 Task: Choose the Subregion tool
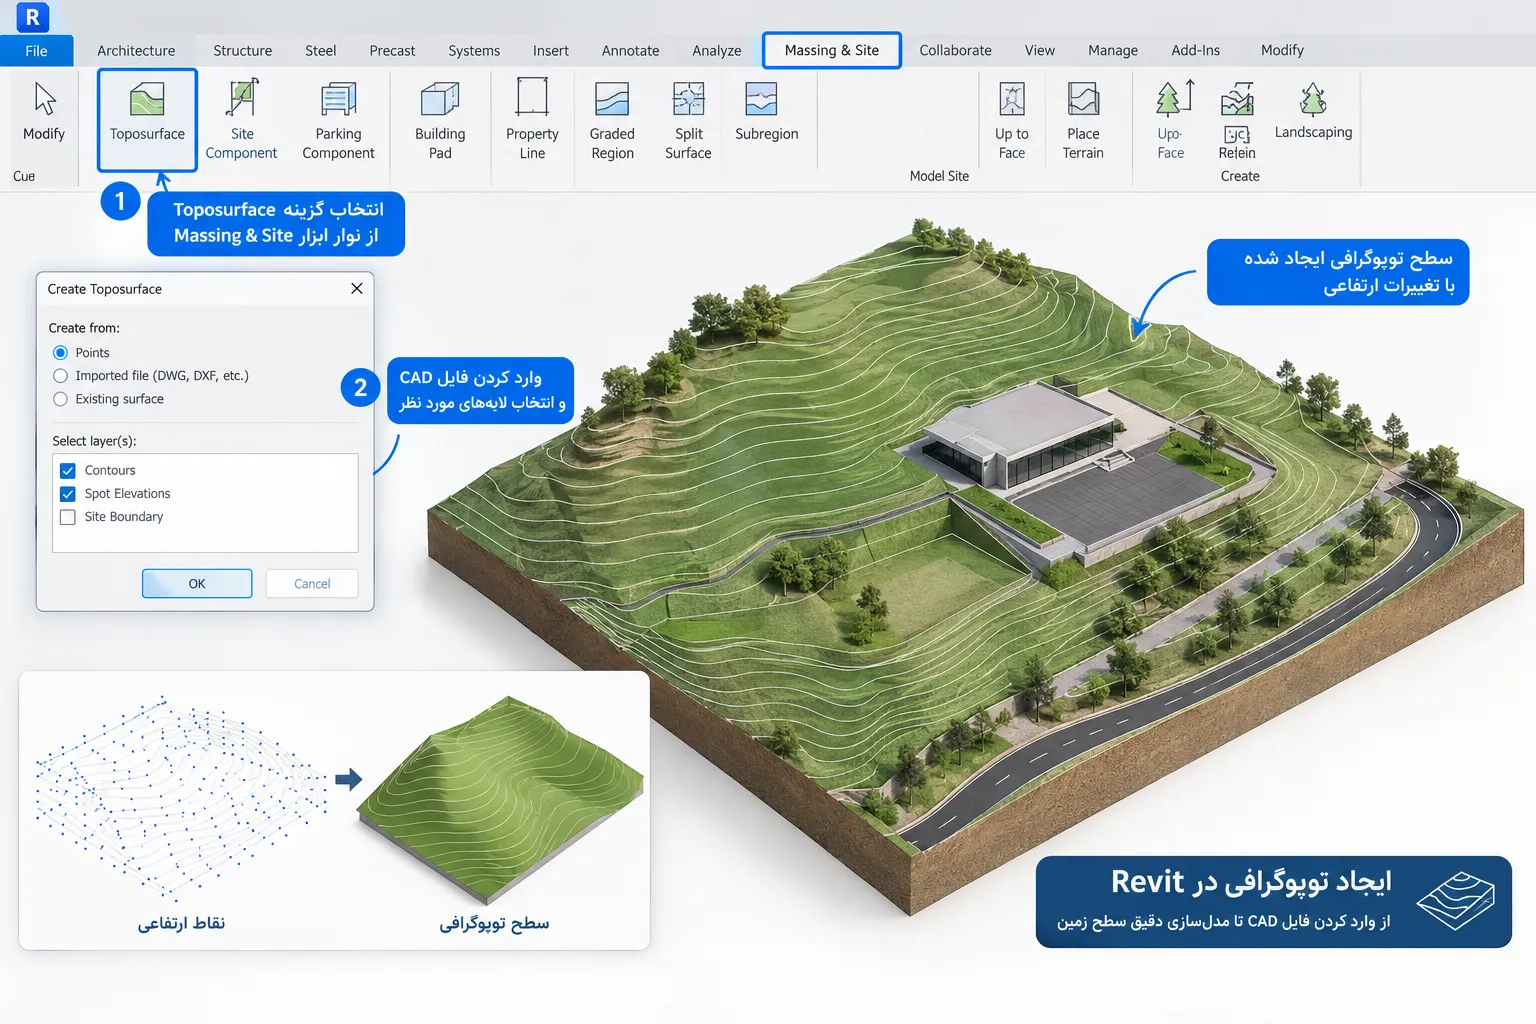[766, 112]
